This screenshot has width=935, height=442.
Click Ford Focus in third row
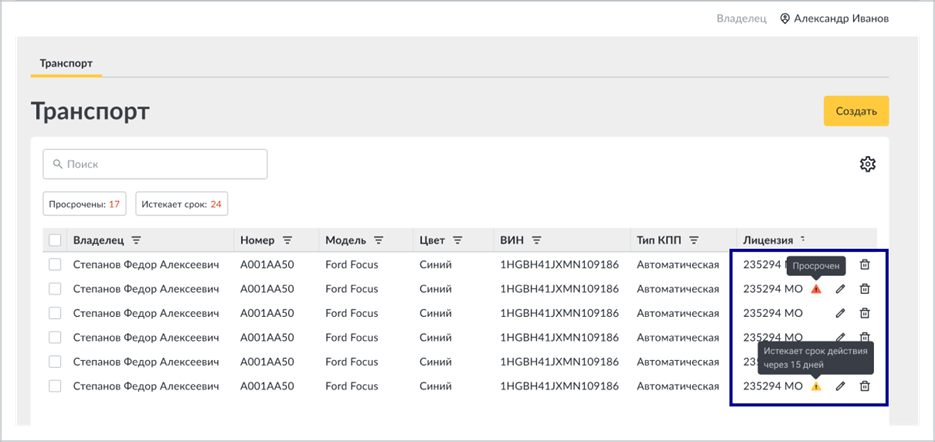point(351,313)
